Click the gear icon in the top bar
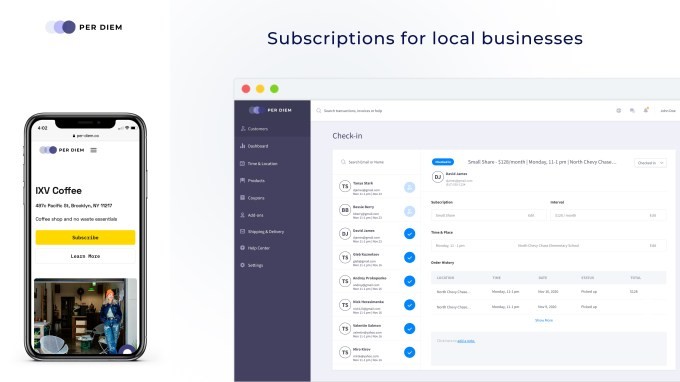This screenshot has width=680, height=382. click(x=618, y=111)
